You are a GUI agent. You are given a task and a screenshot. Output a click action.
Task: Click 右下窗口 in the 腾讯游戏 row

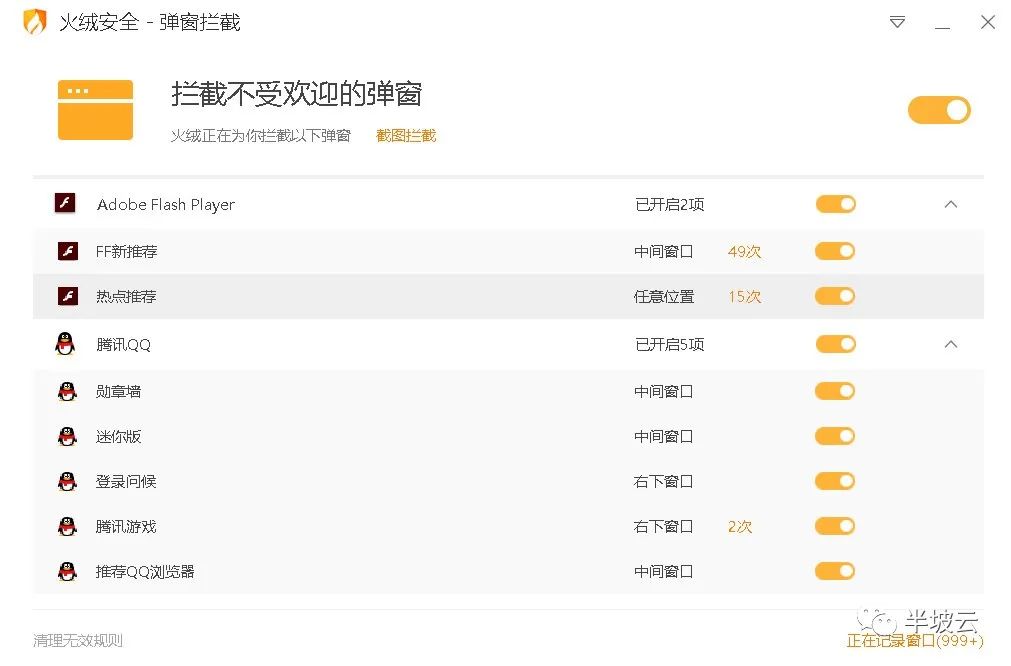[663, 527]
